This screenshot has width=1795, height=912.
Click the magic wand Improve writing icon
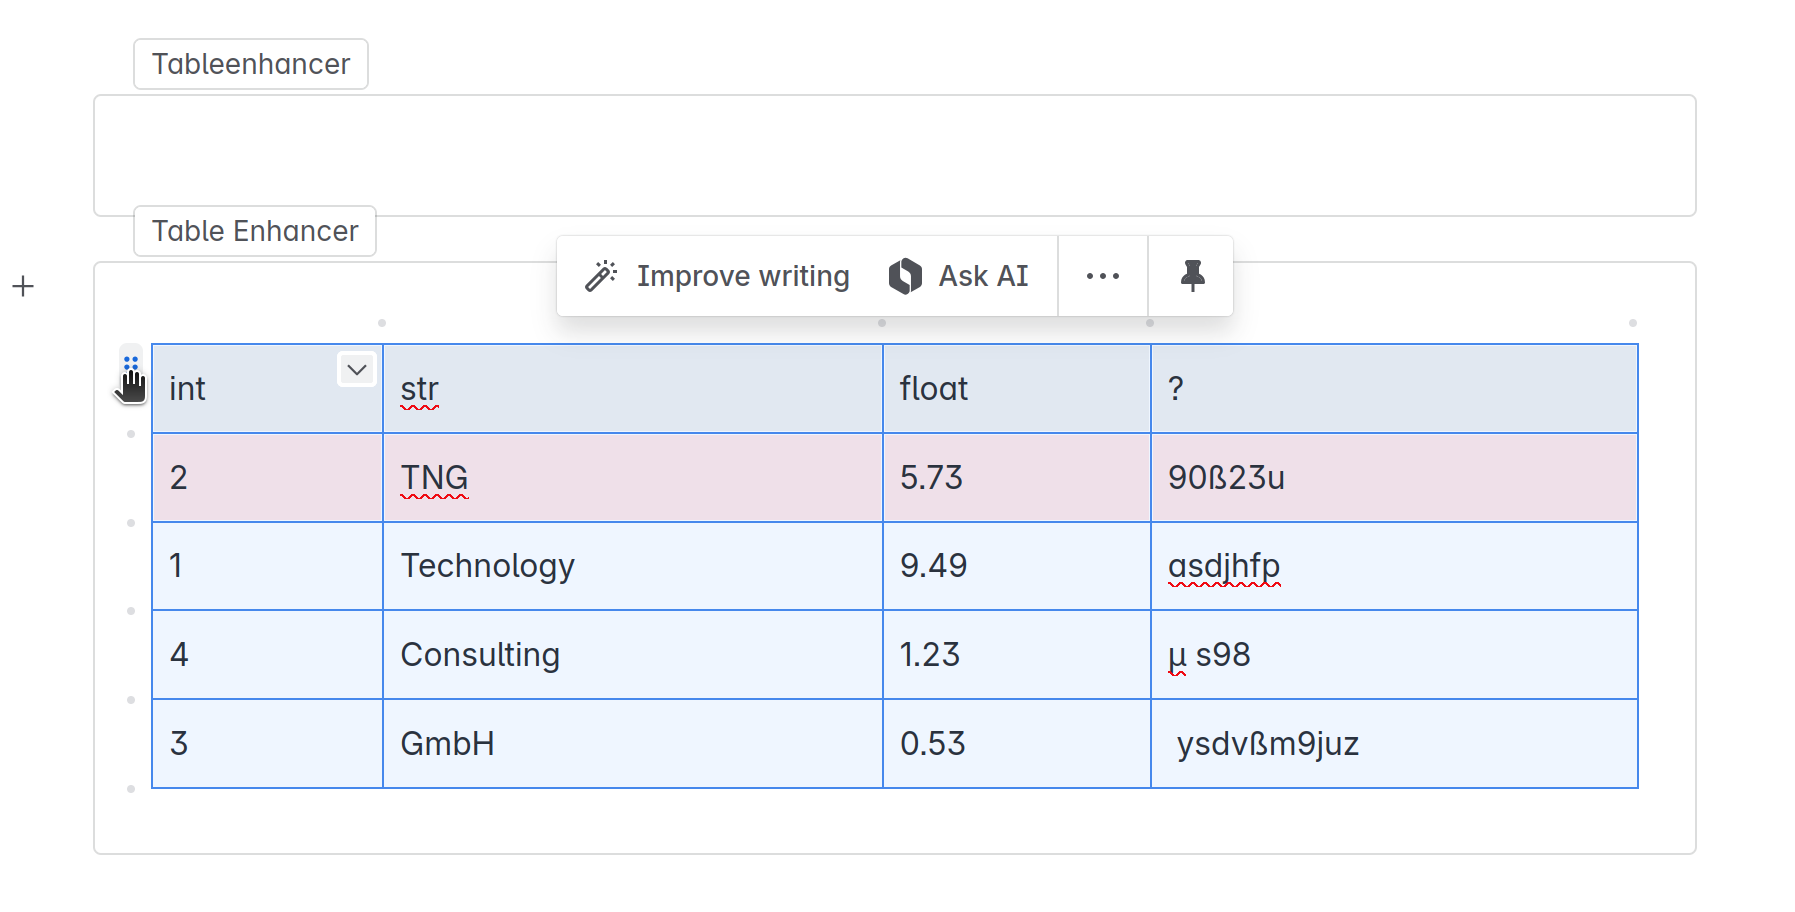(x=601, y=275)
